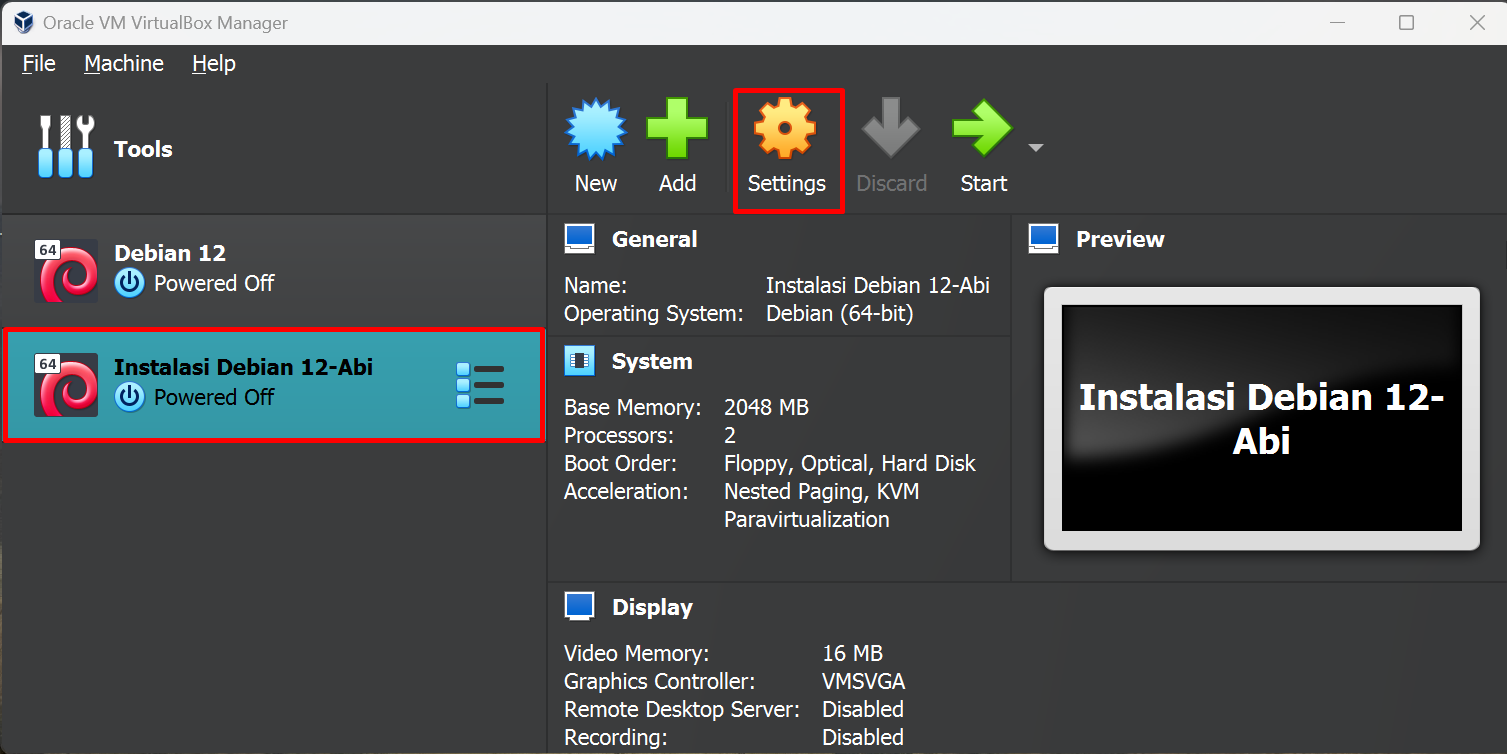Screen dimensions: 1507x754
Task: Click the Recording Disabled value
Action: click(x=863, y=737)
